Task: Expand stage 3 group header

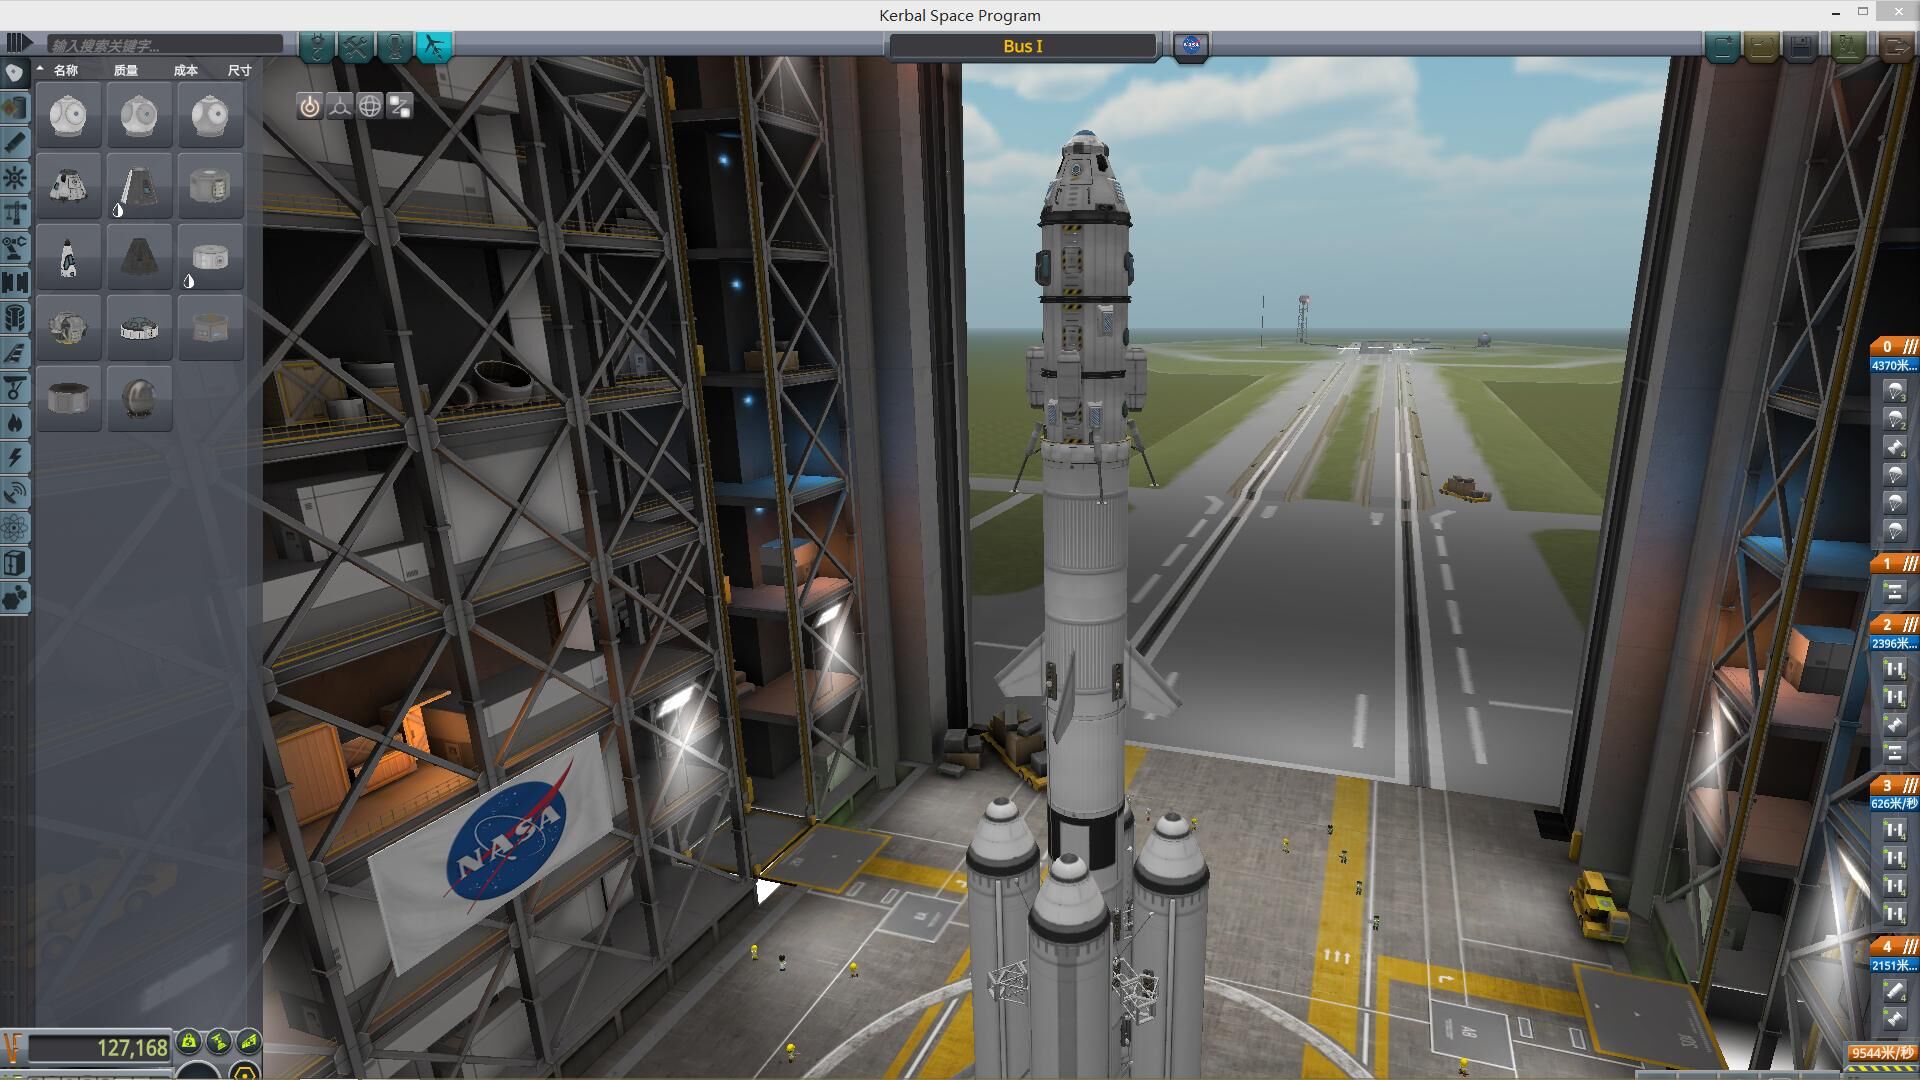Action: pos(1895,785)
